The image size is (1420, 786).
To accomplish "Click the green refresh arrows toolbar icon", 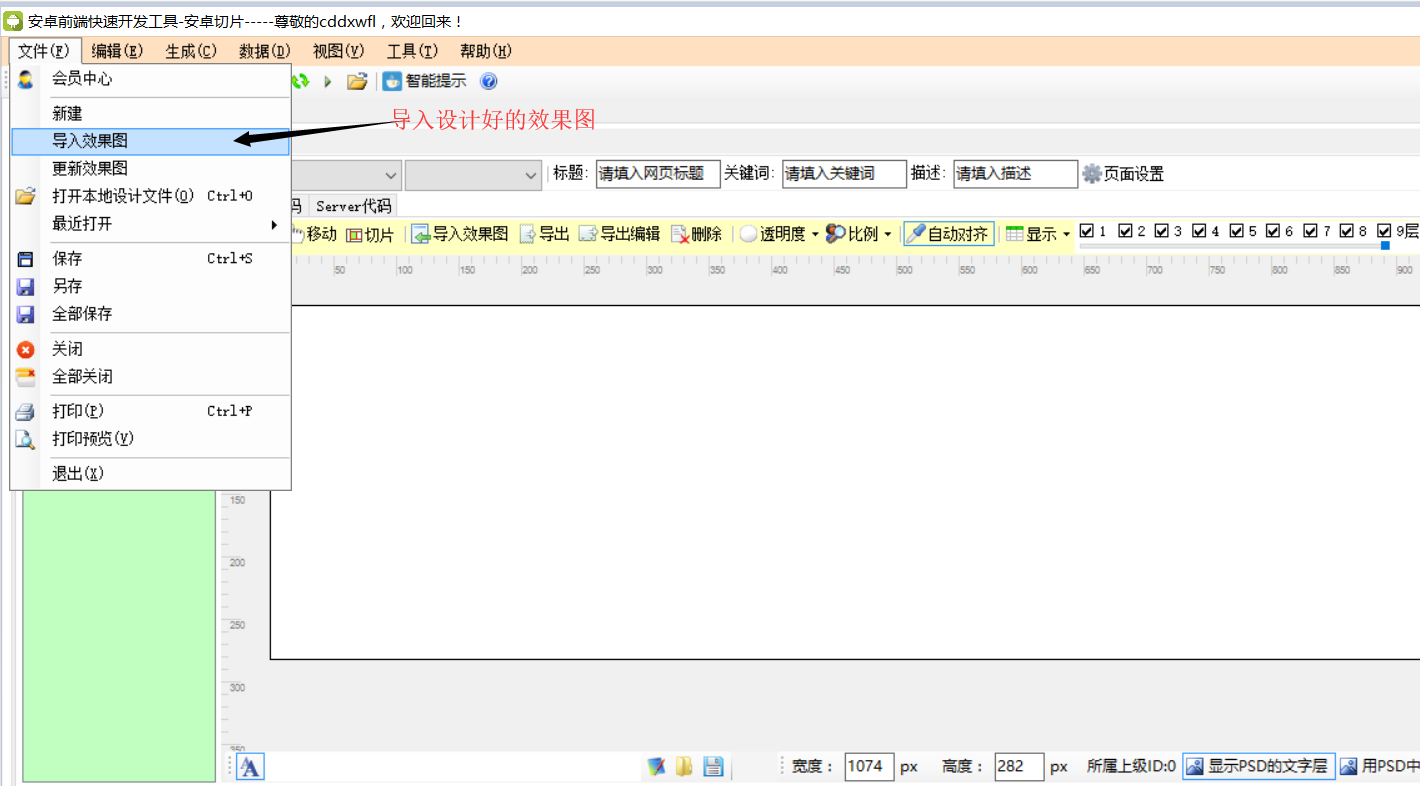I will [300, 81].
